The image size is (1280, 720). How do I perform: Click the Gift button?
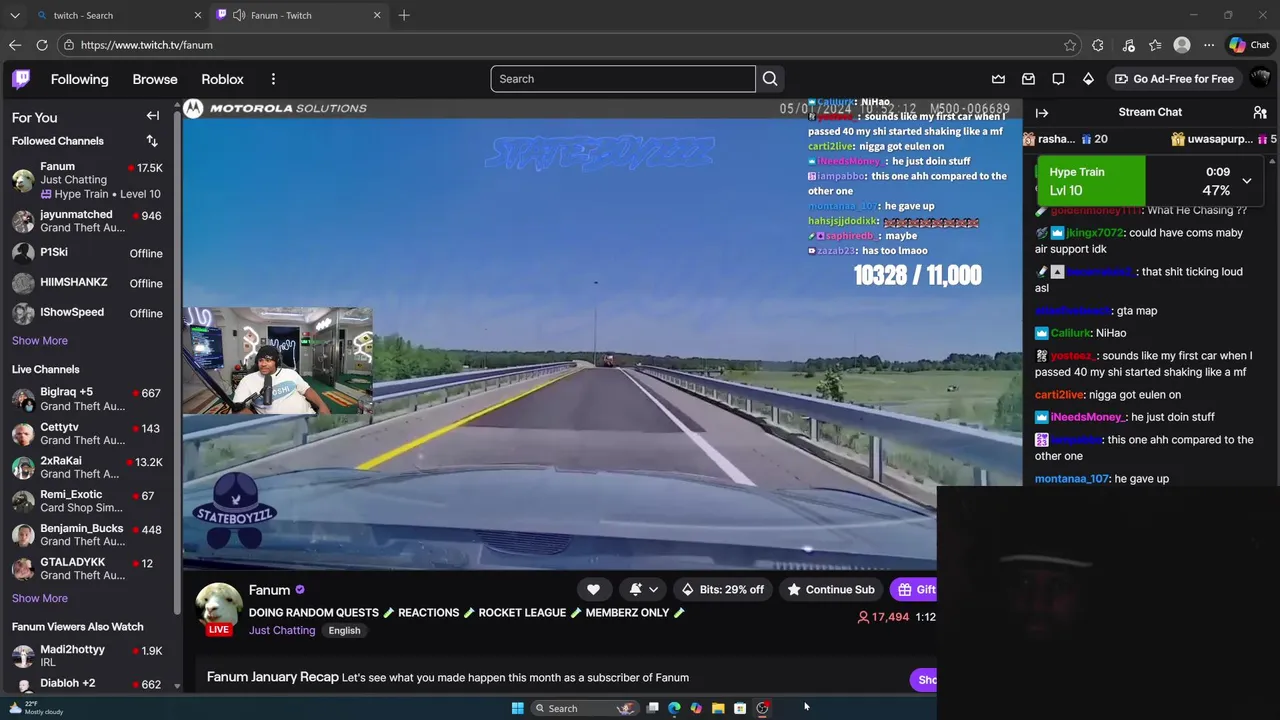pos(916,589)
